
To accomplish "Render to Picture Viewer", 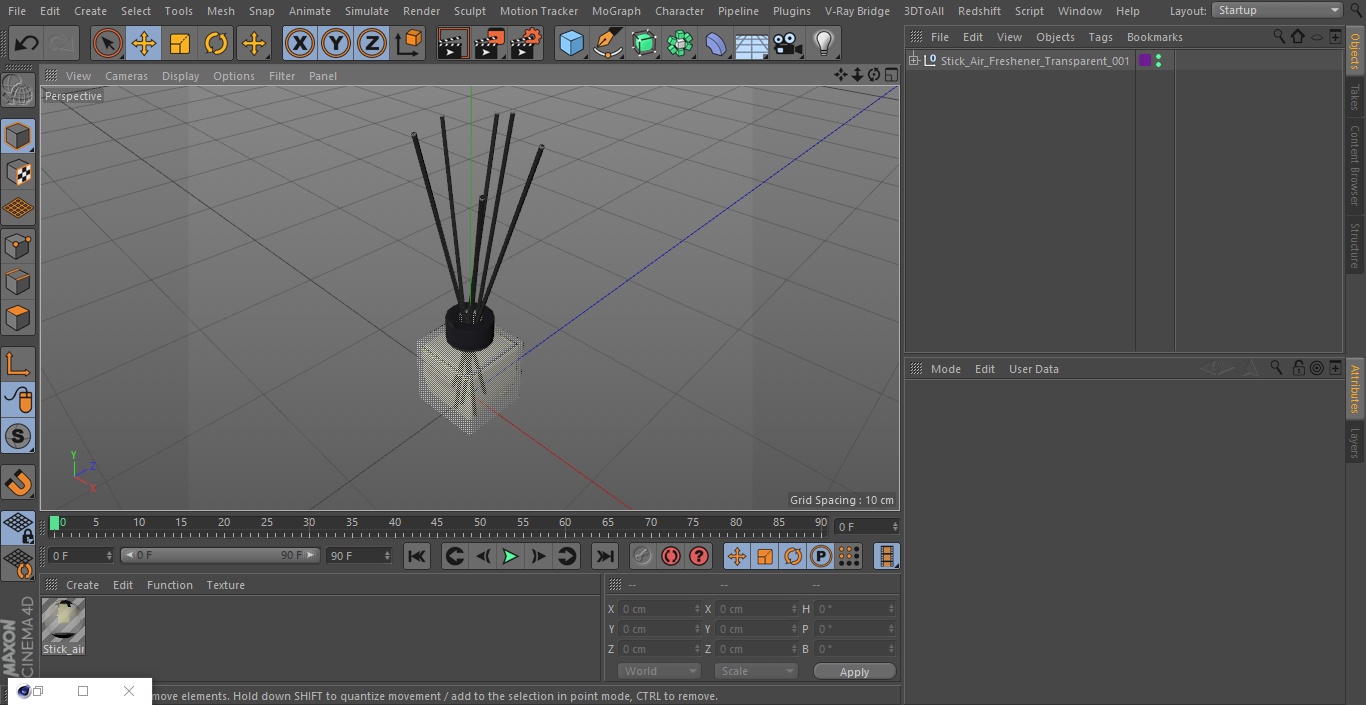I will [489, 43].
